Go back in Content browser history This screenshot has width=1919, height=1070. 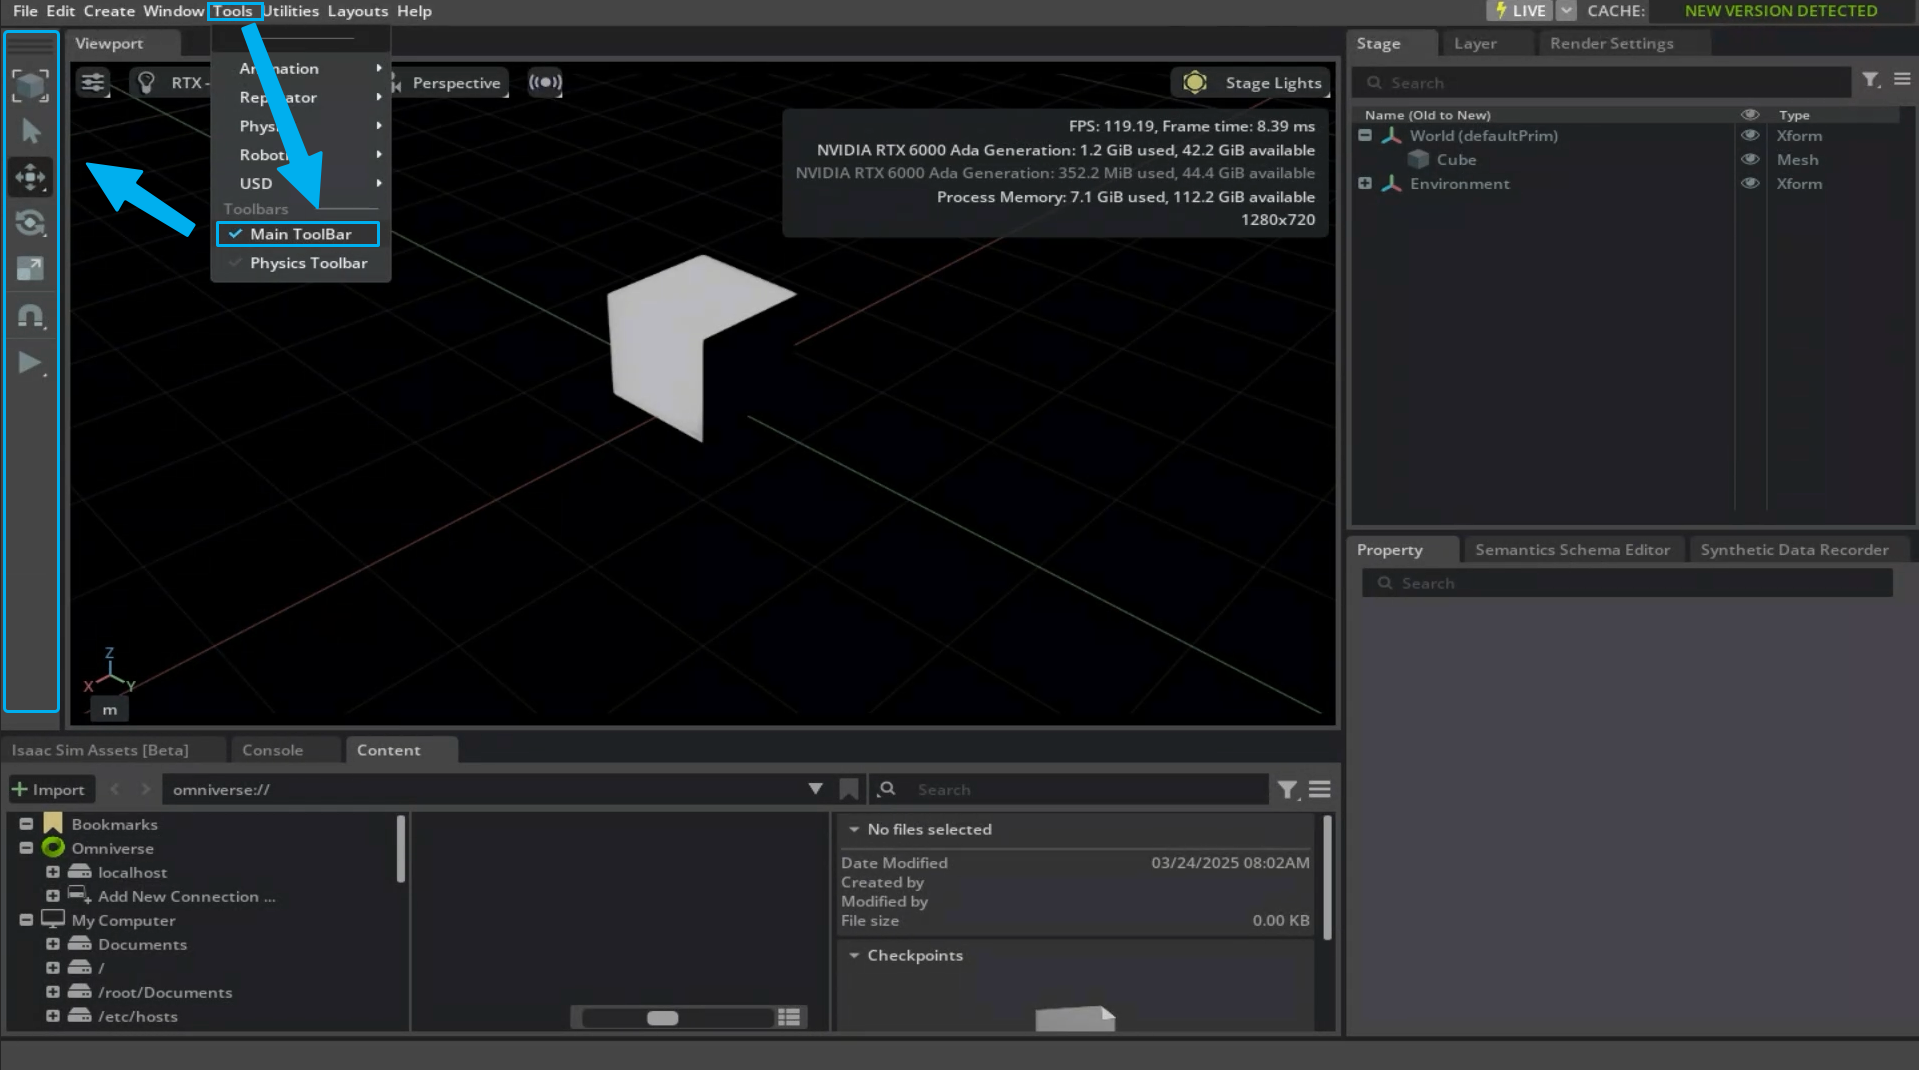click(x=115, y=789)
